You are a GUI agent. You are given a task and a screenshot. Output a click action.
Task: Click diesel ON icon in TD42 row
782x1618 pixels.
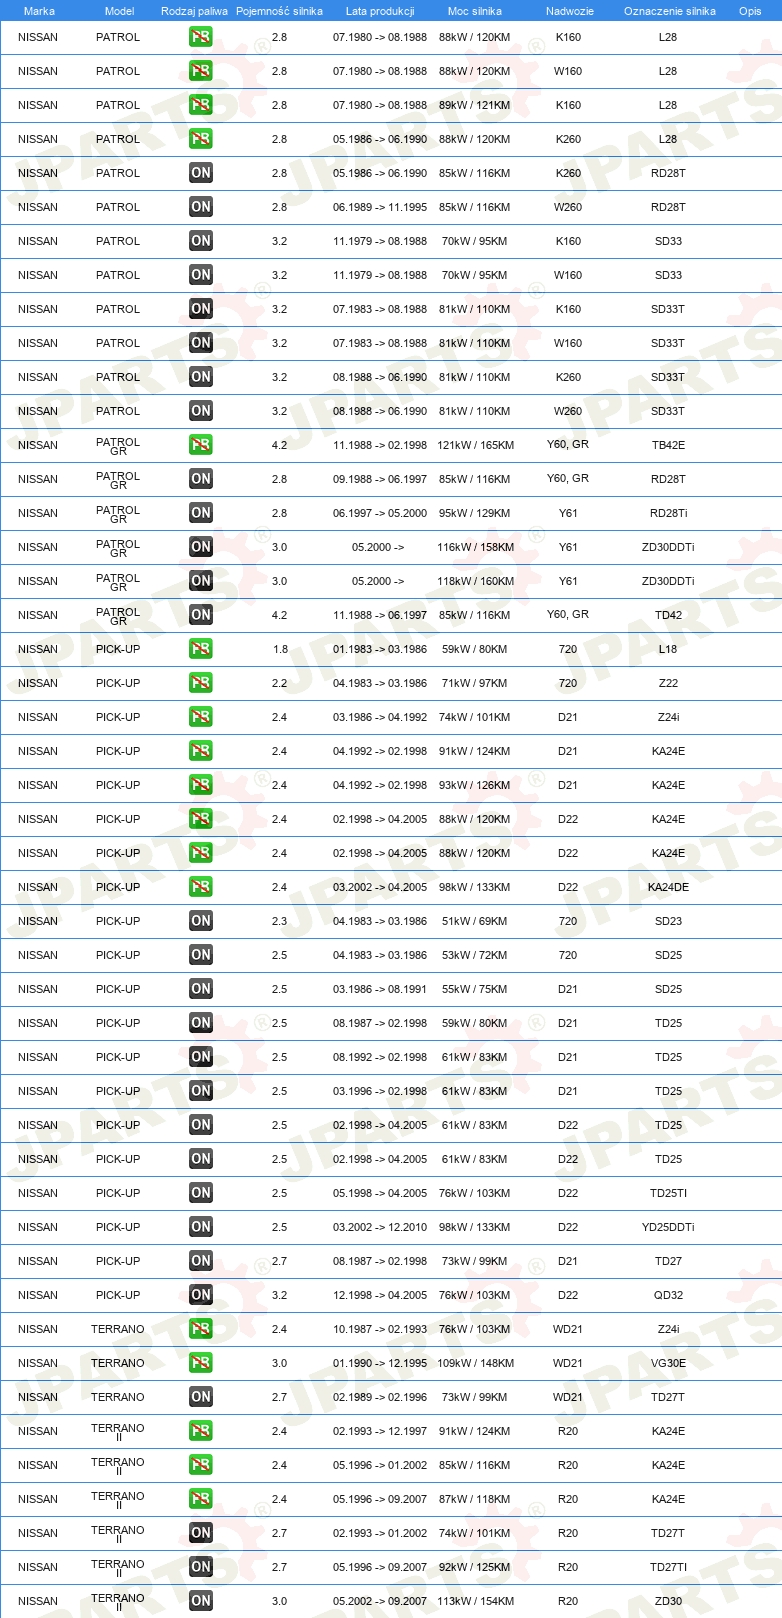point(201,615)
